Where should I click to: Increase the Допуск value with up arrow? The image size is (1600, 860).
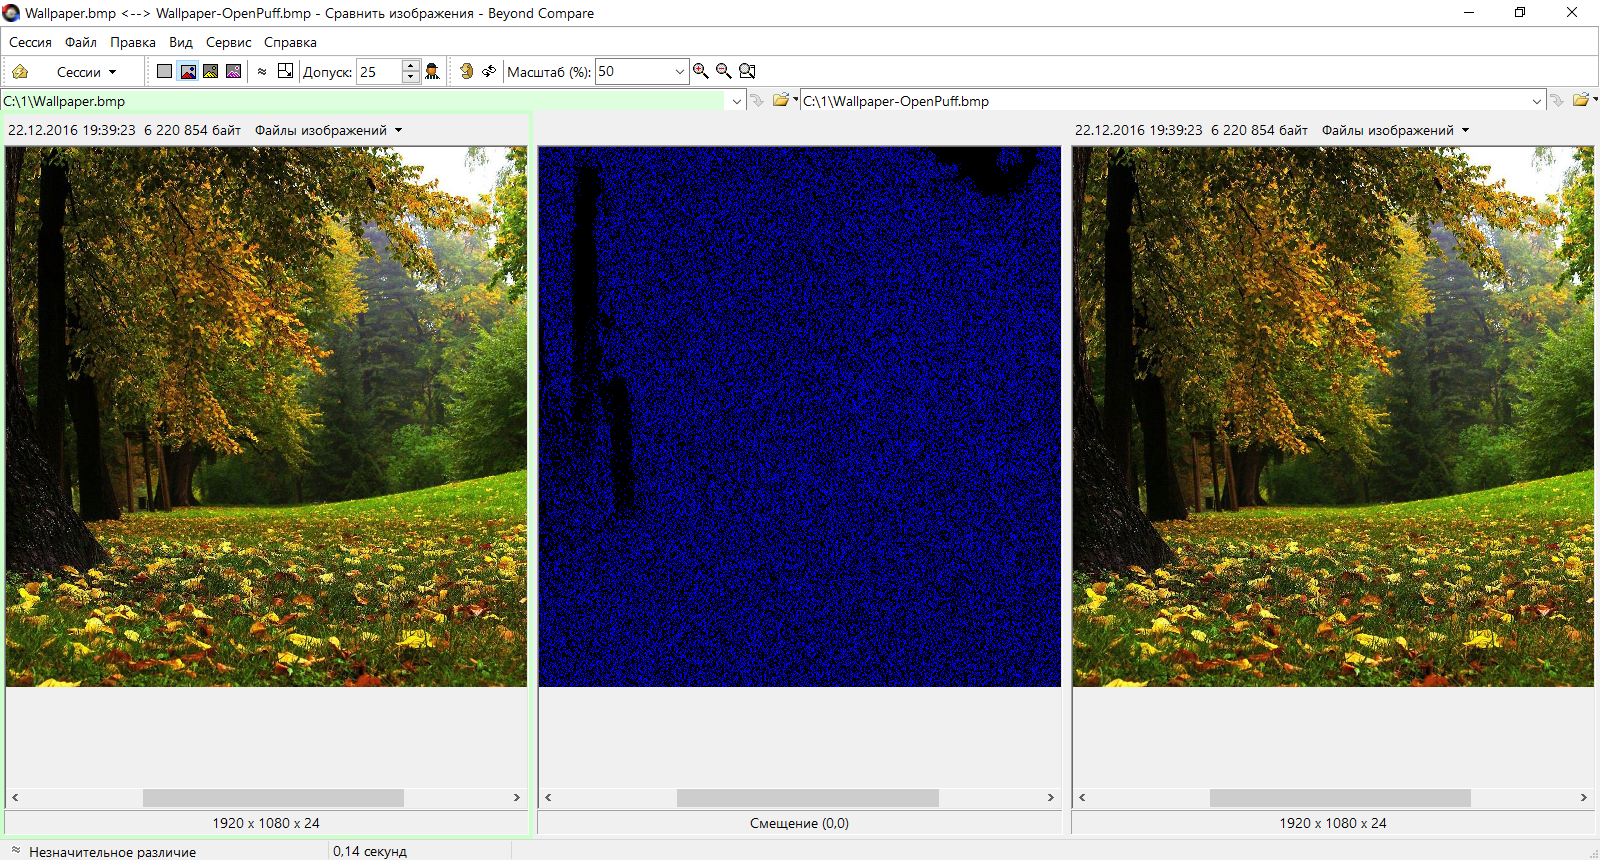411,66
